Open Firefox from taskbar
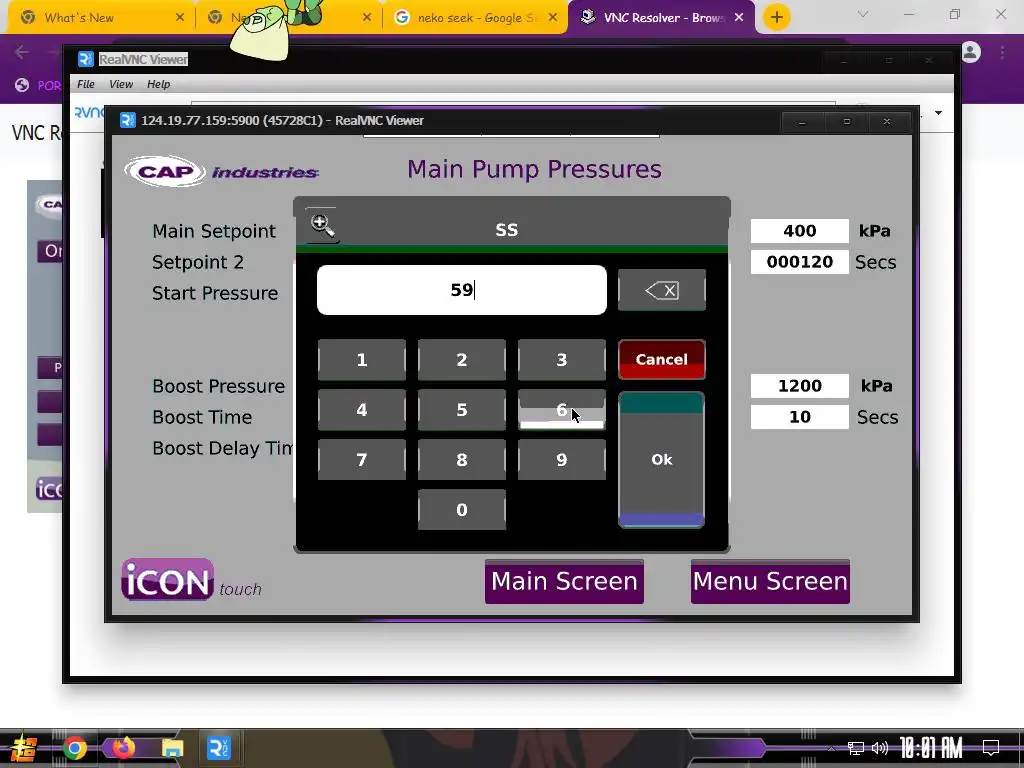1024x768 pixels. click(x=123, y=748)
